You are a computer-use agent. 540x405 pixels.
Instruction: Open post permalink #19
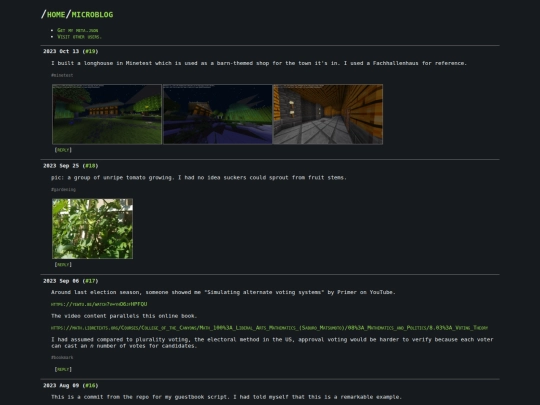click(90, 51)
